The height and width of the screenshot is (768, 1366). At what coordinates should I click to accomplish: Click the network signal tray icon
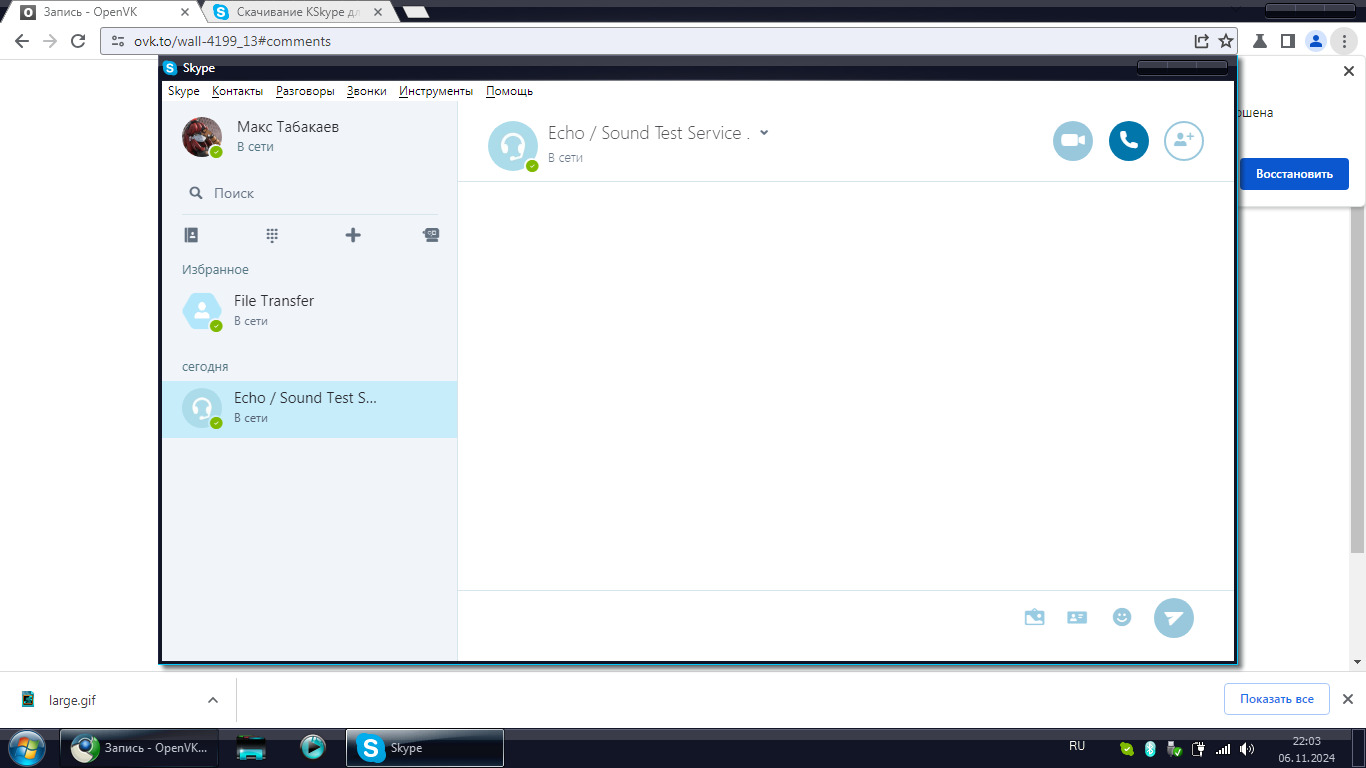coord(1223,748)
